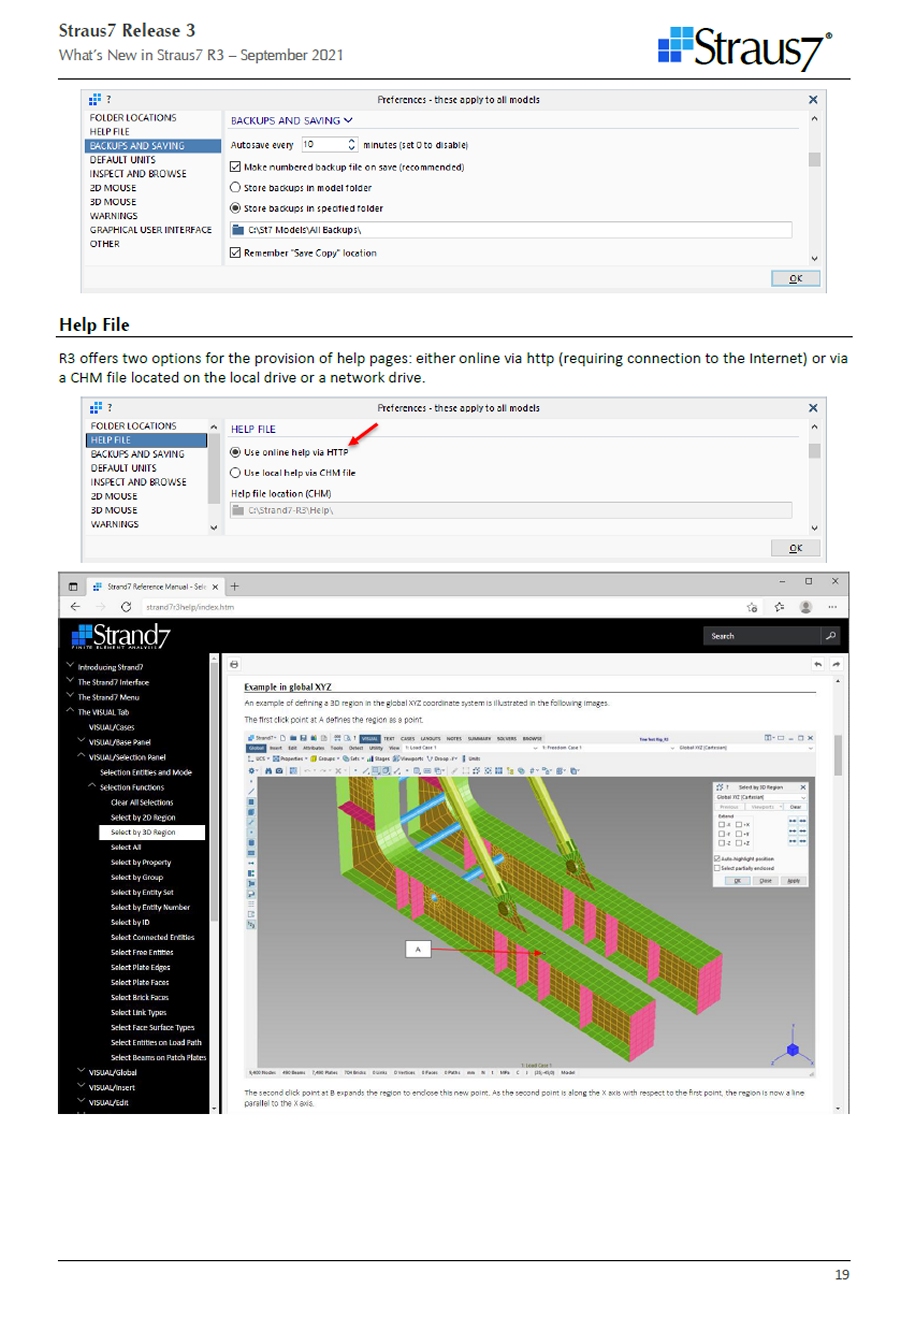Select DEFAULT UNITS in top preferences list
900x1317 pixels.
click(x=122, y=160)
